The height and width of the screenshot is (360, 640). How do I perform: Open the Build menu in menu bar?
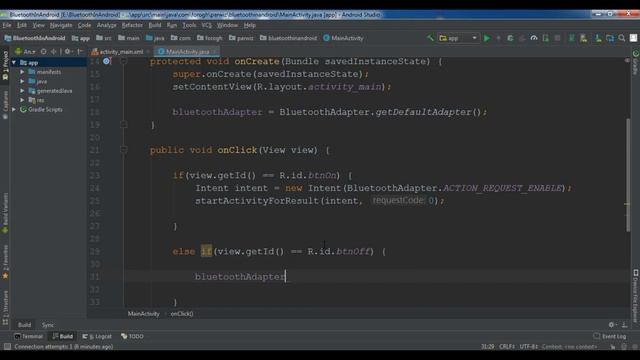[x=155, y=25]
